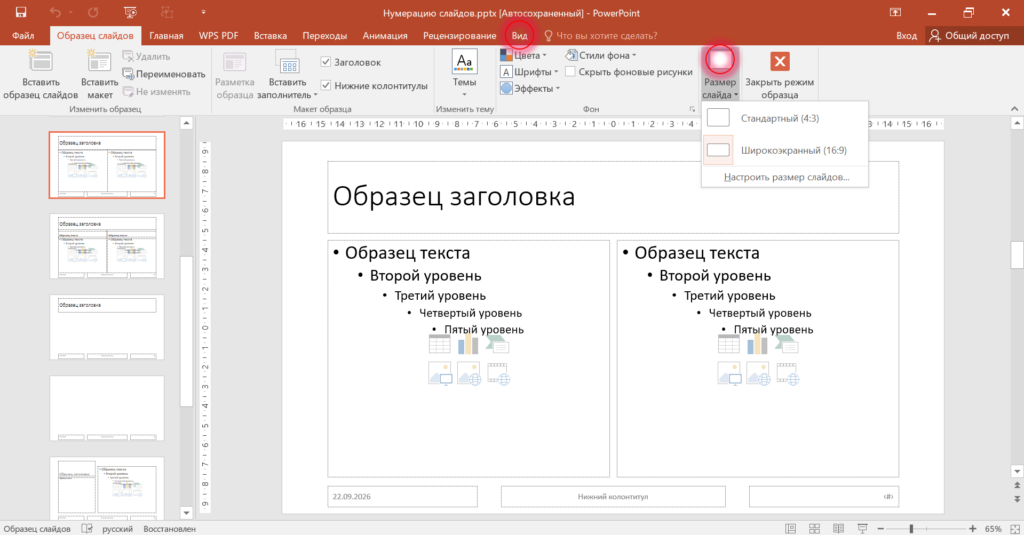Click the insert chart icon in right placeholder
This screenshot has height=535, width=1024.
(758, 344)
